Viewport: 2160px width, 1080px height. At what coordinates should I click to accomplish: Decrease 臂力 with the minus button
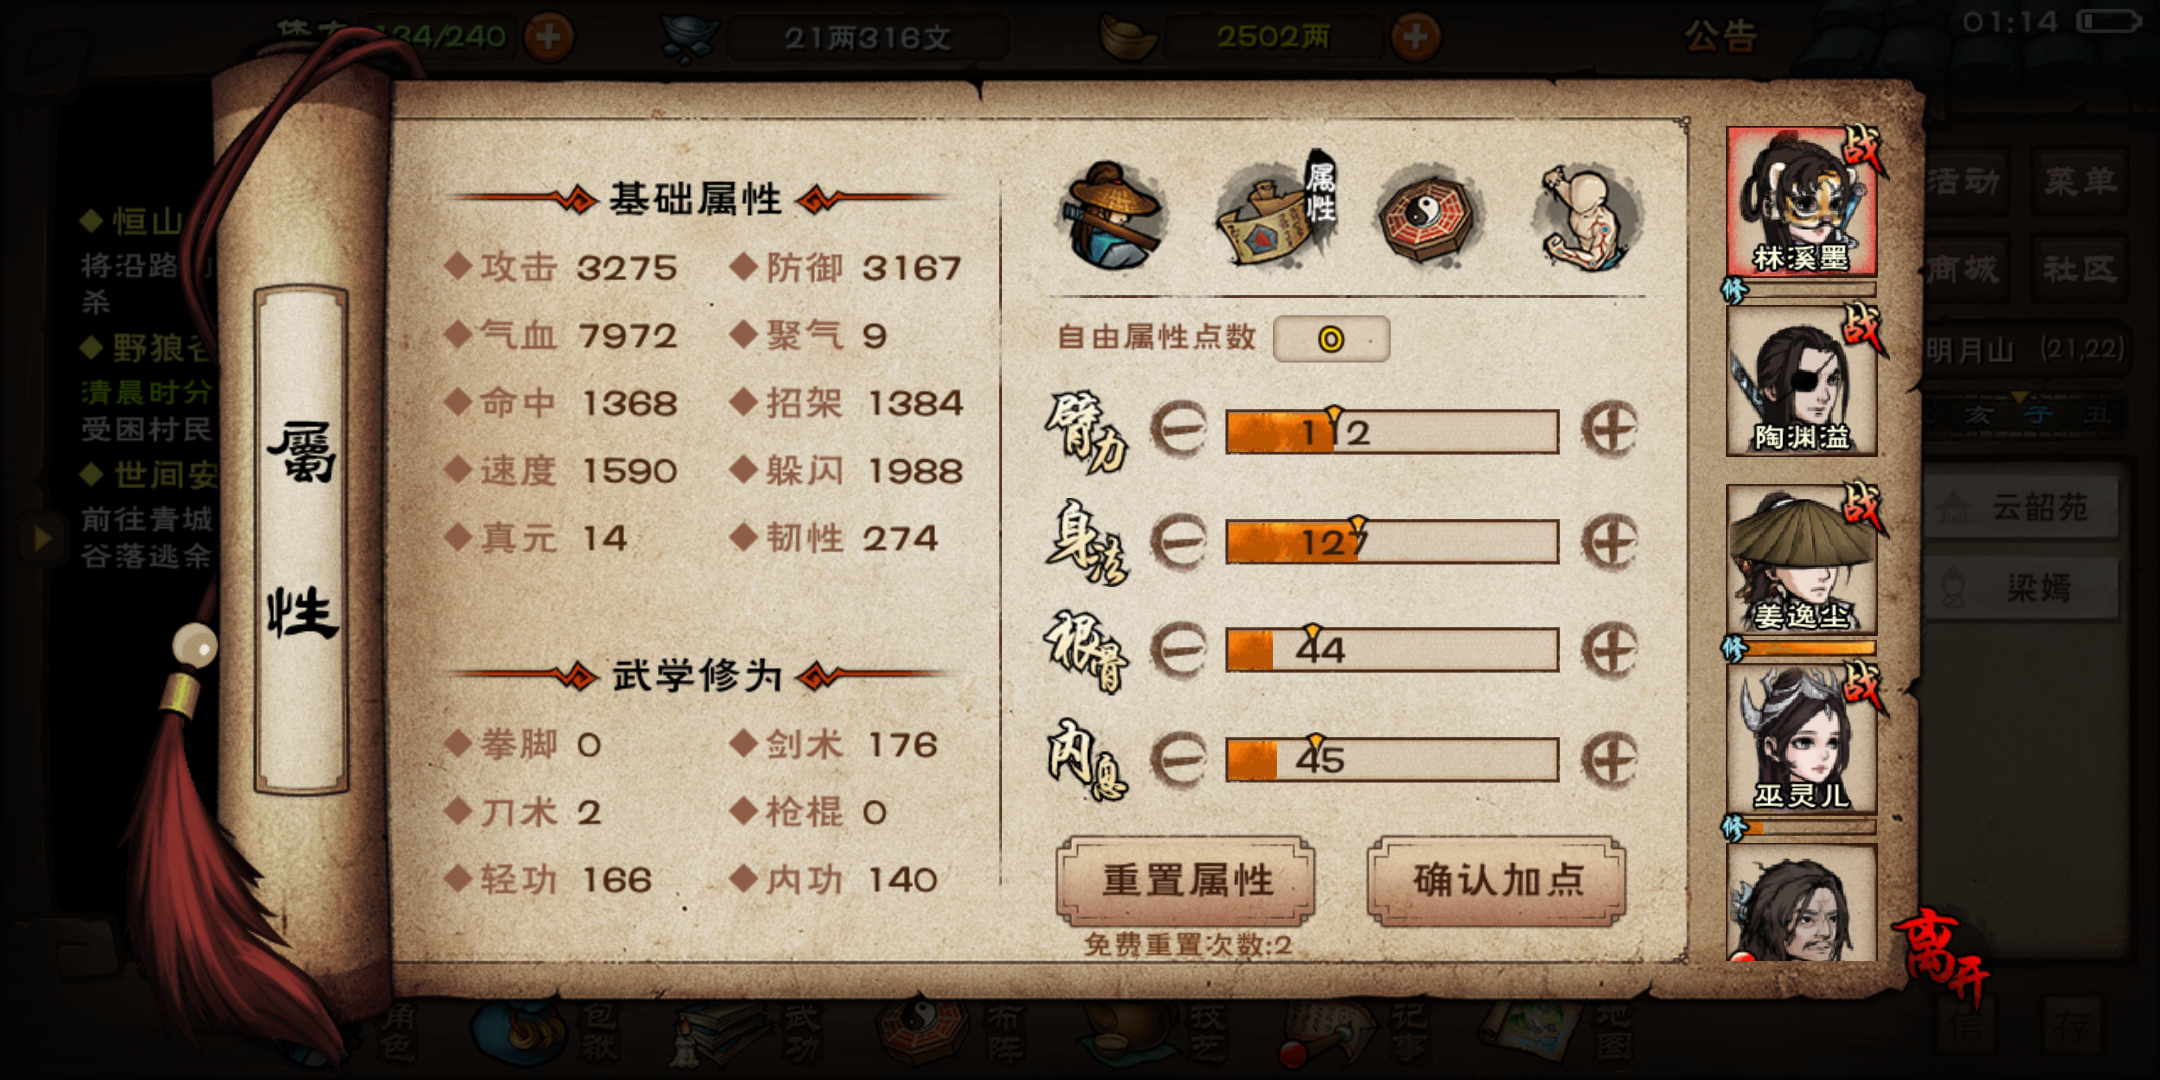[x=1180, y=431]
